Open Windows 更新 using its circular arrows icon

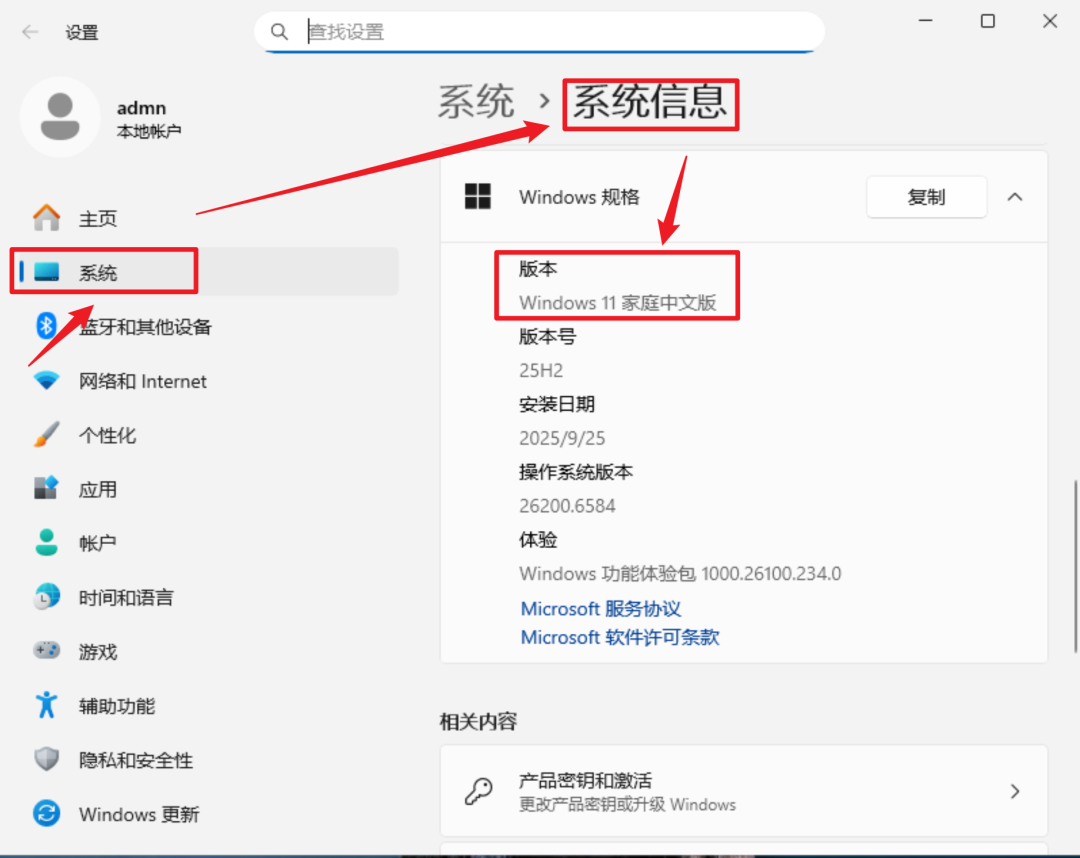(x=47, y=814)
